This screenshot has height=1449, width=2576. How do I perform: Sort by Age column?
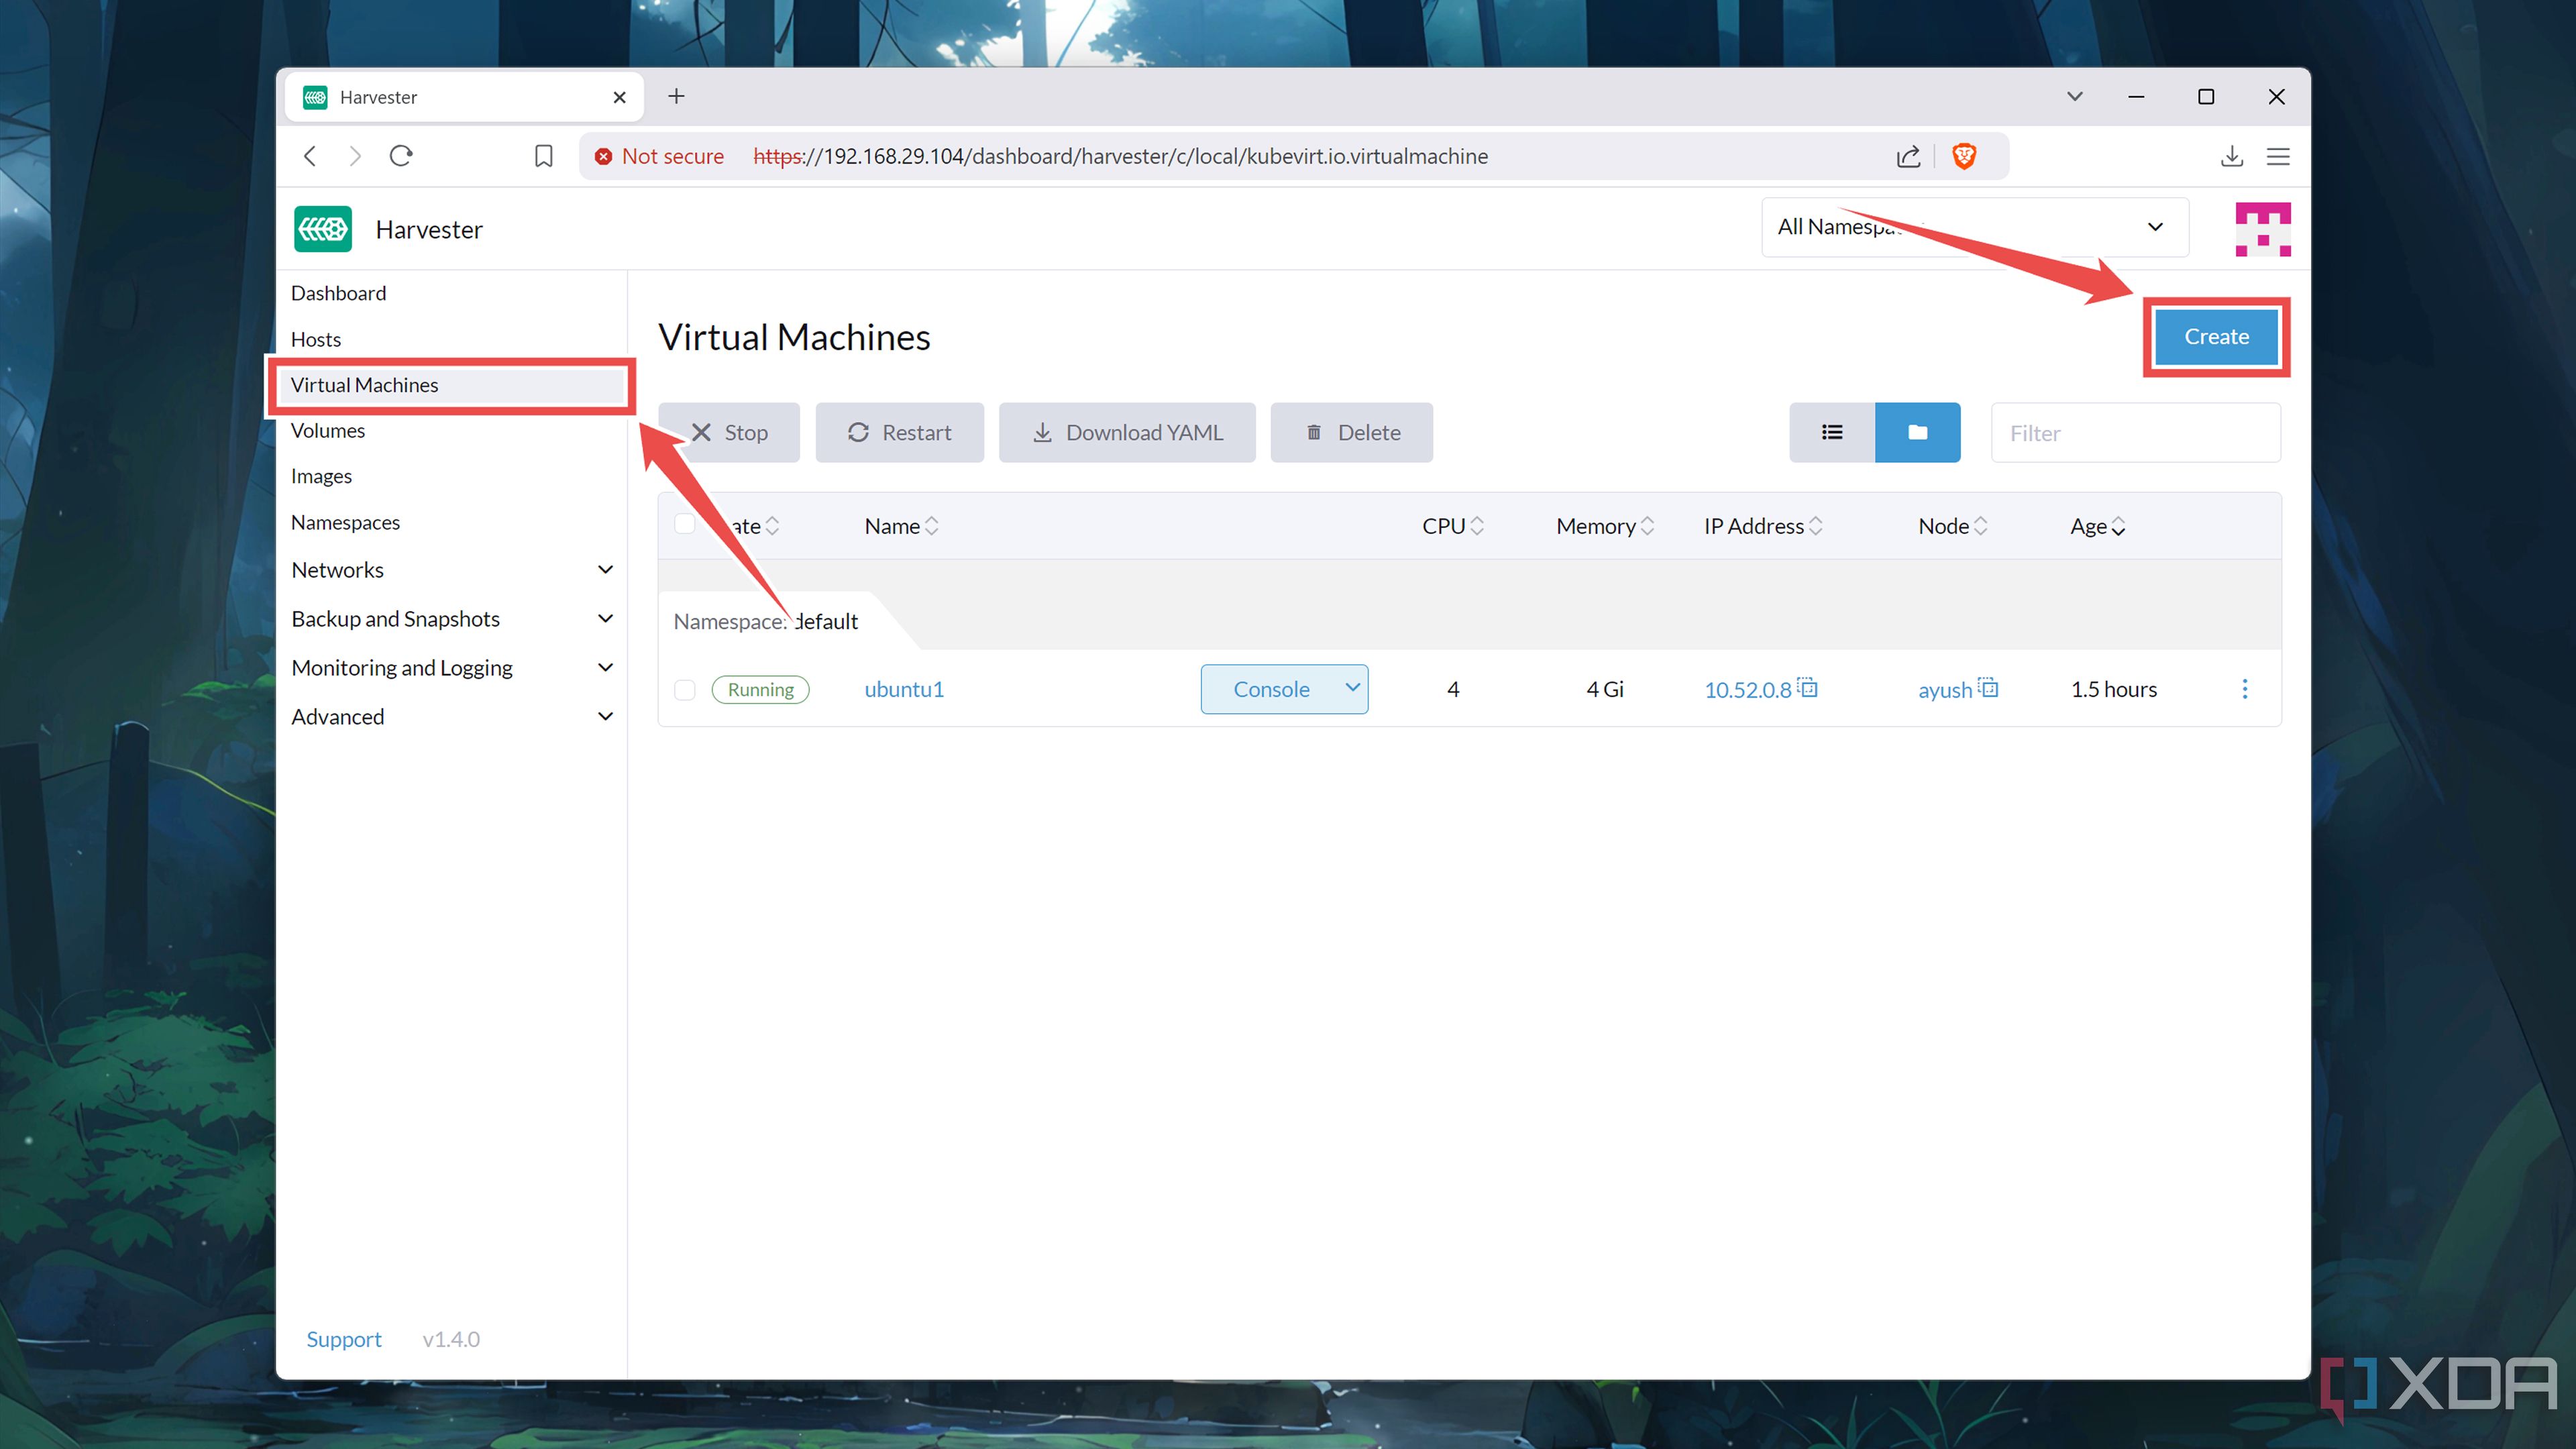coord(2097,526)
